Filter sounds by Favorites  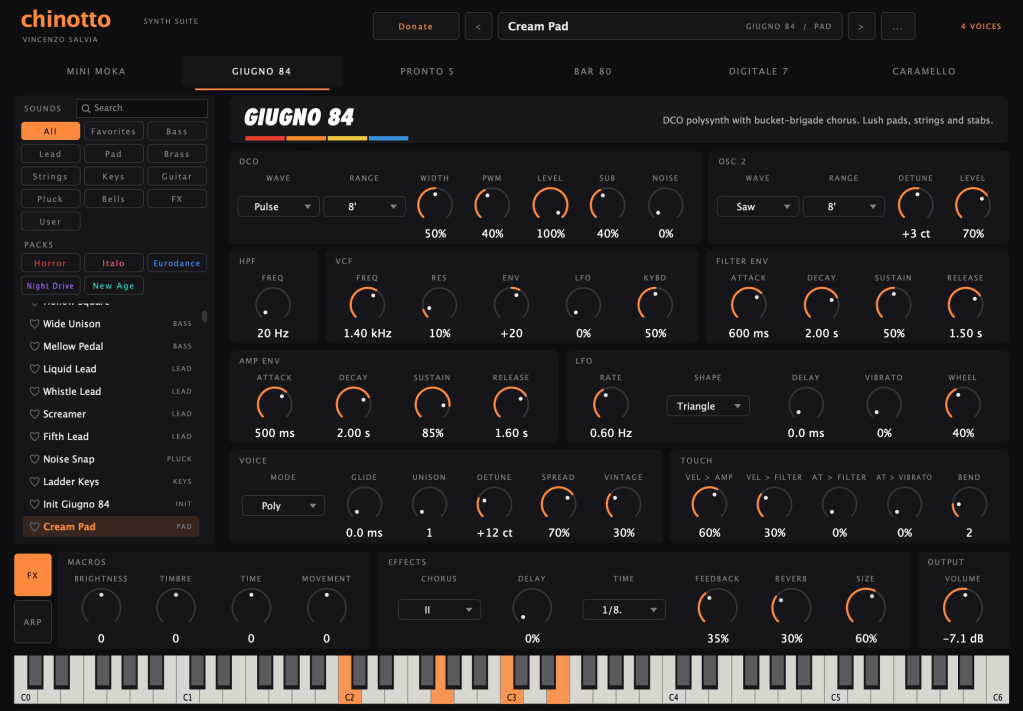[114, 131]
